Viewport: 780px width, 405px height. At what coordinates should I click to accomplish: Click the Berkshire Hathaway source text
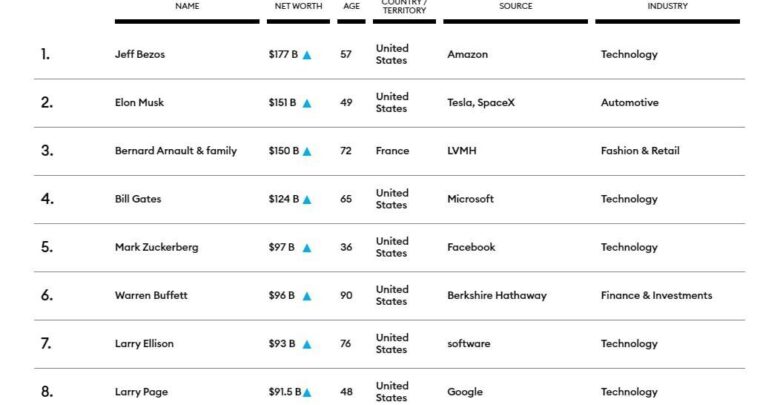(x=497, y=295)
